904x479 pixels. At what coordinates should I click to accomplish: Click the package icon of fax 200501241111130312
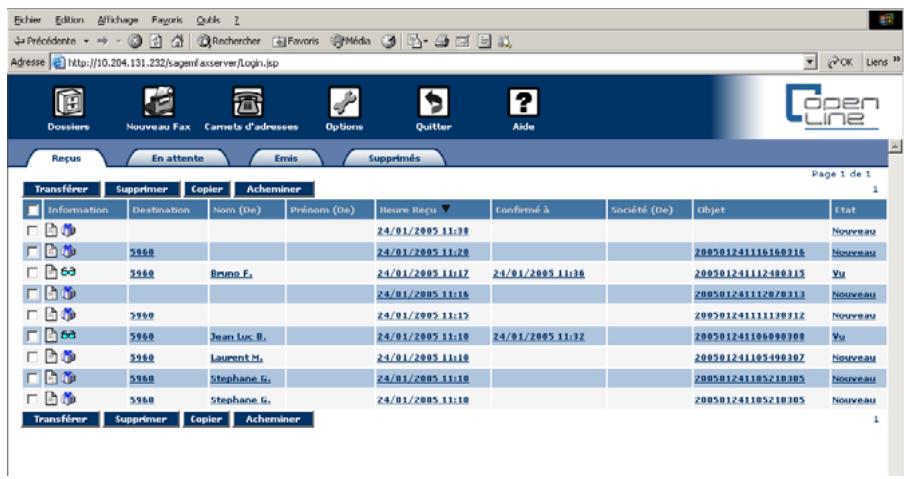(x=68, y=315)
